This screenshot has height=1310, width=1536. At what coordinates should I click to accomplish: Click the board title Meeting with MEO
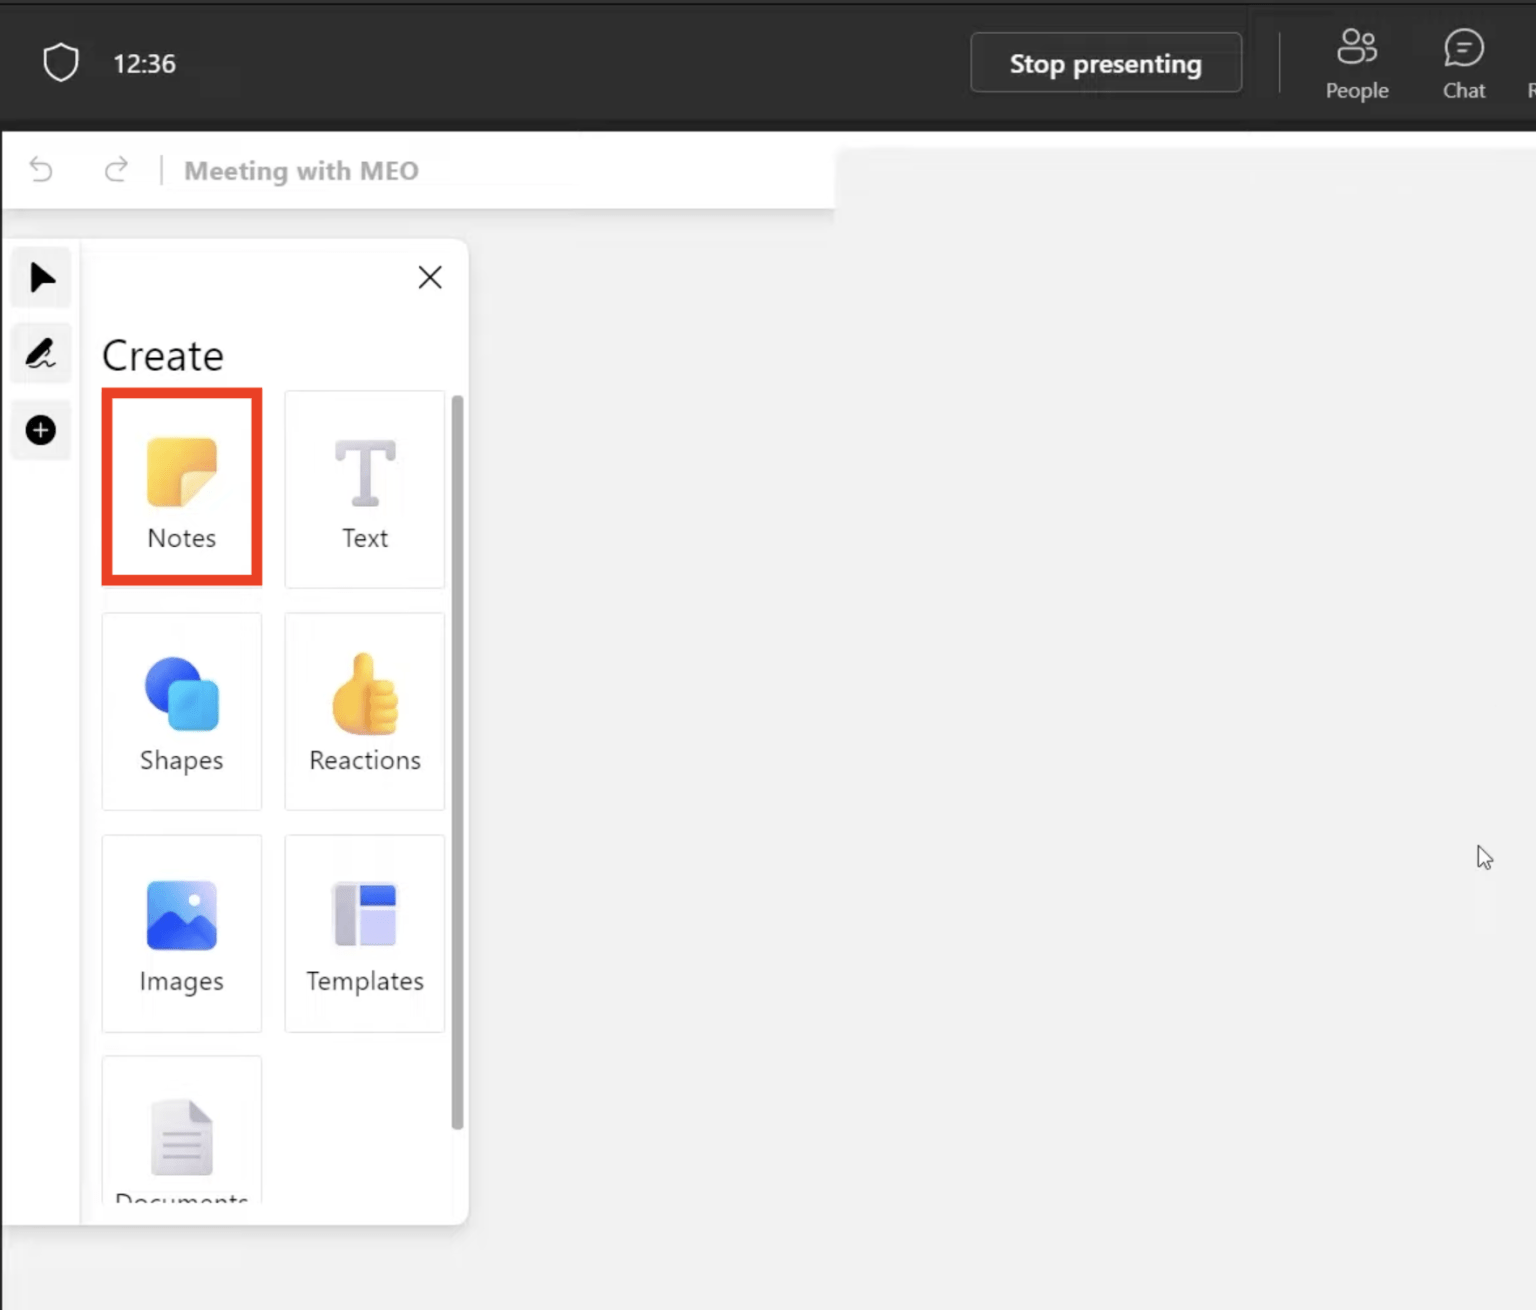coord(300,170)
